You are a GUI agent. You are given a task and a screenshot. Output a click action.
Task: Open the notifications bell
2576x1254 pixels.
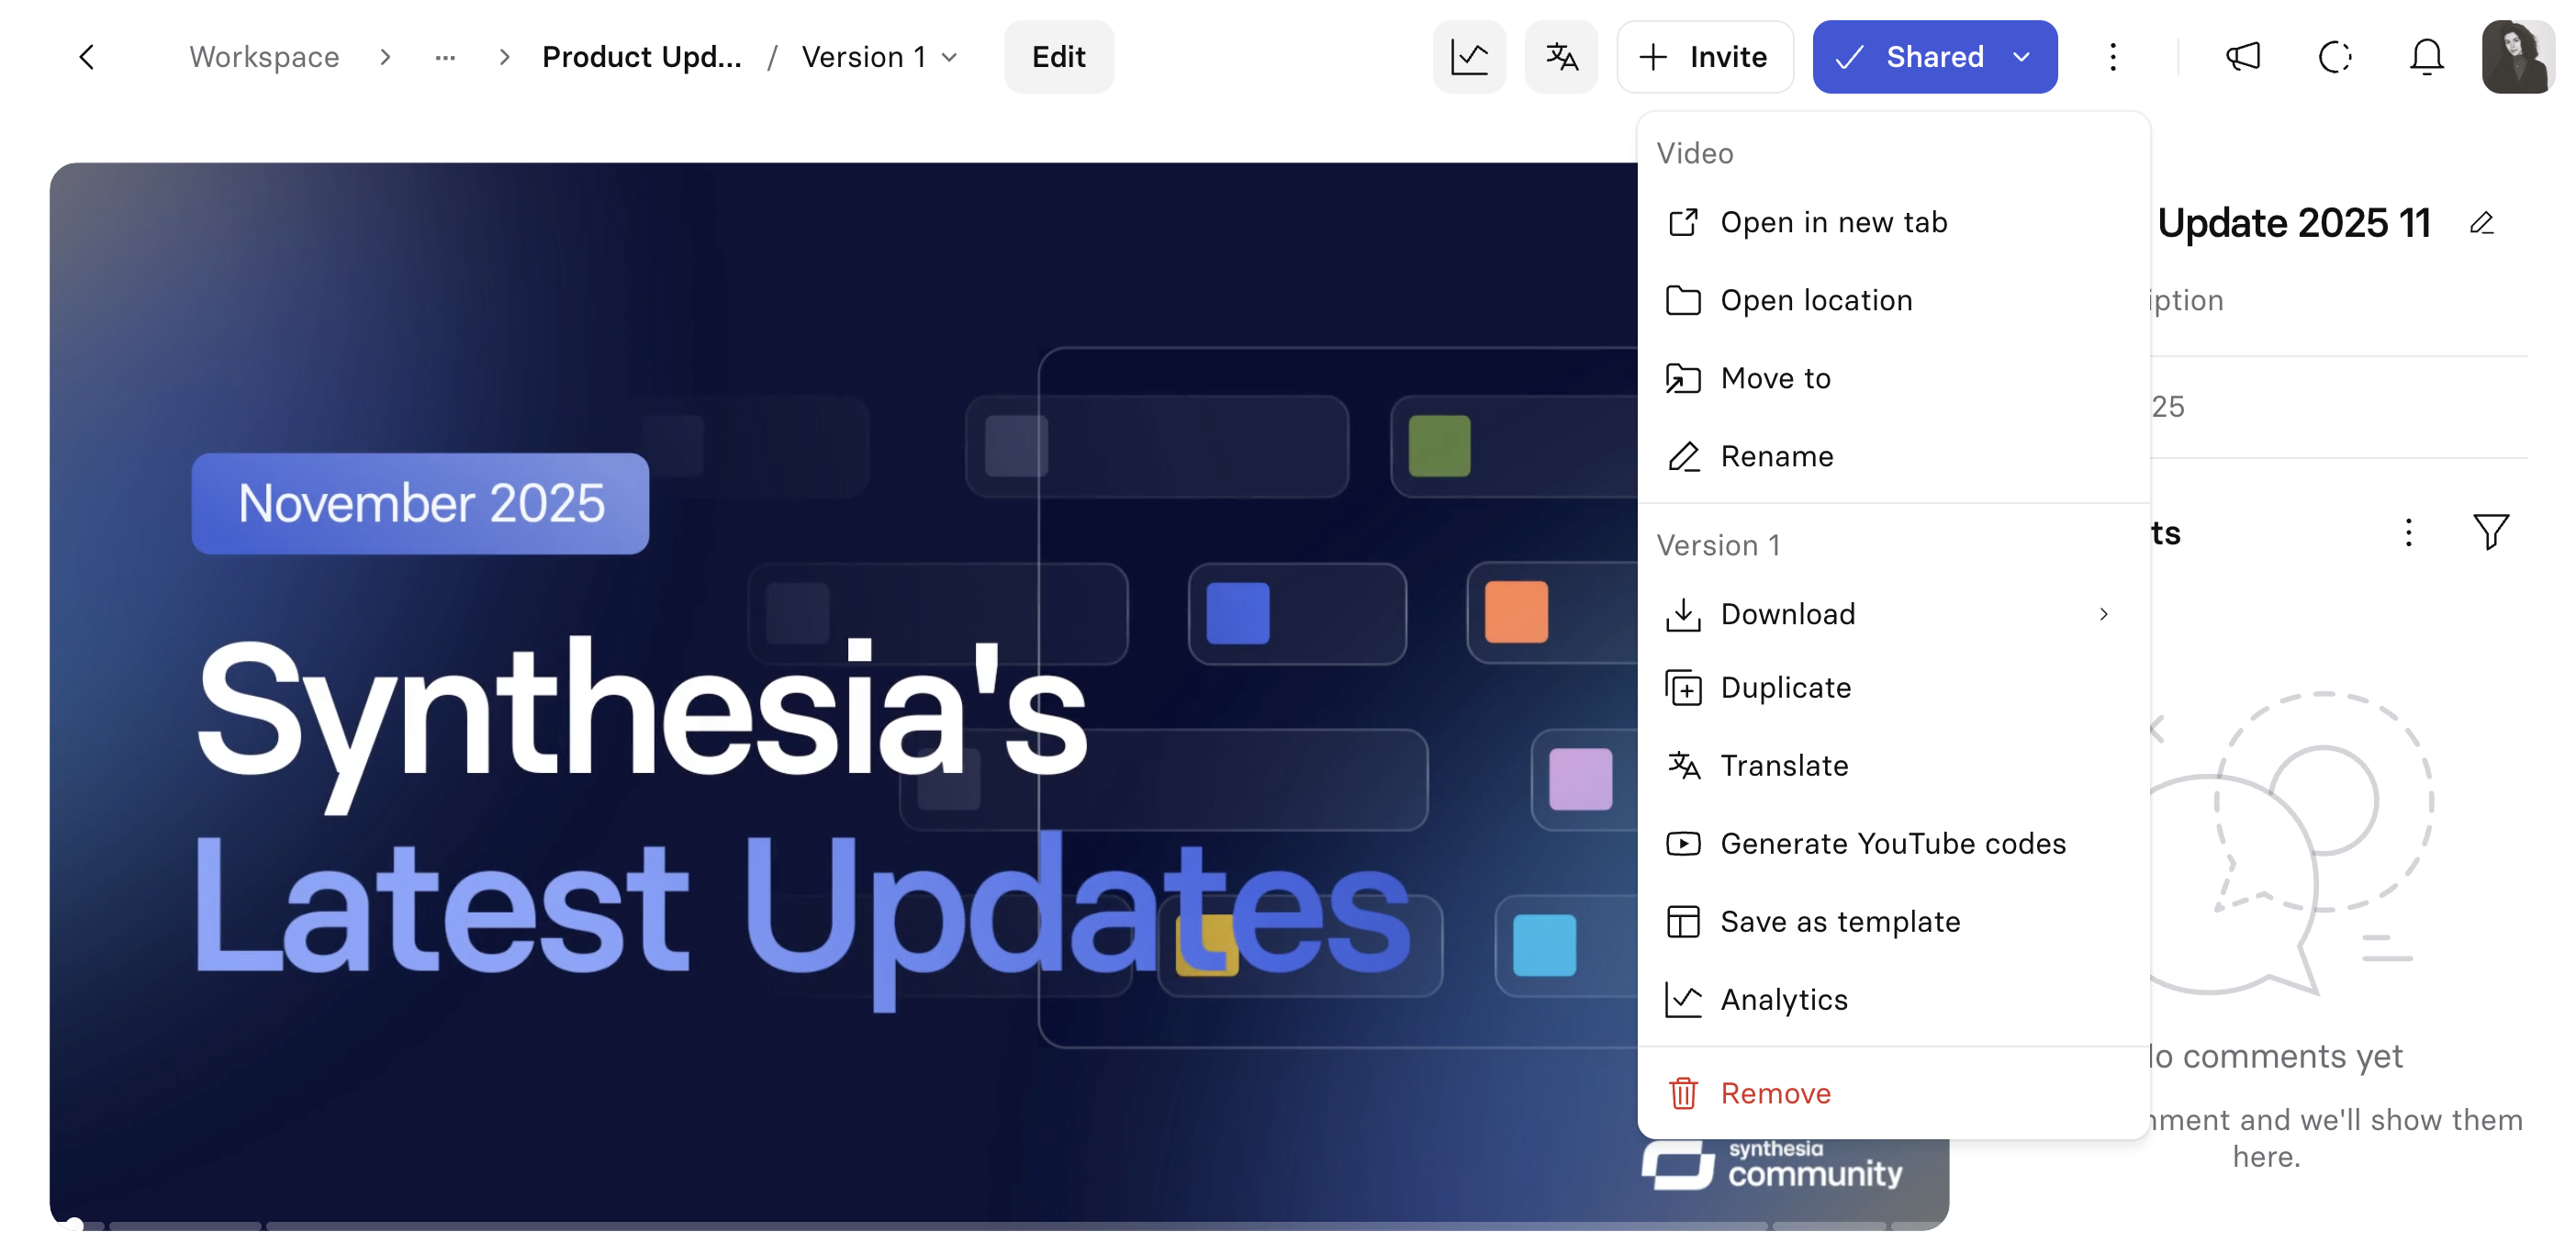pos(2426,57)
